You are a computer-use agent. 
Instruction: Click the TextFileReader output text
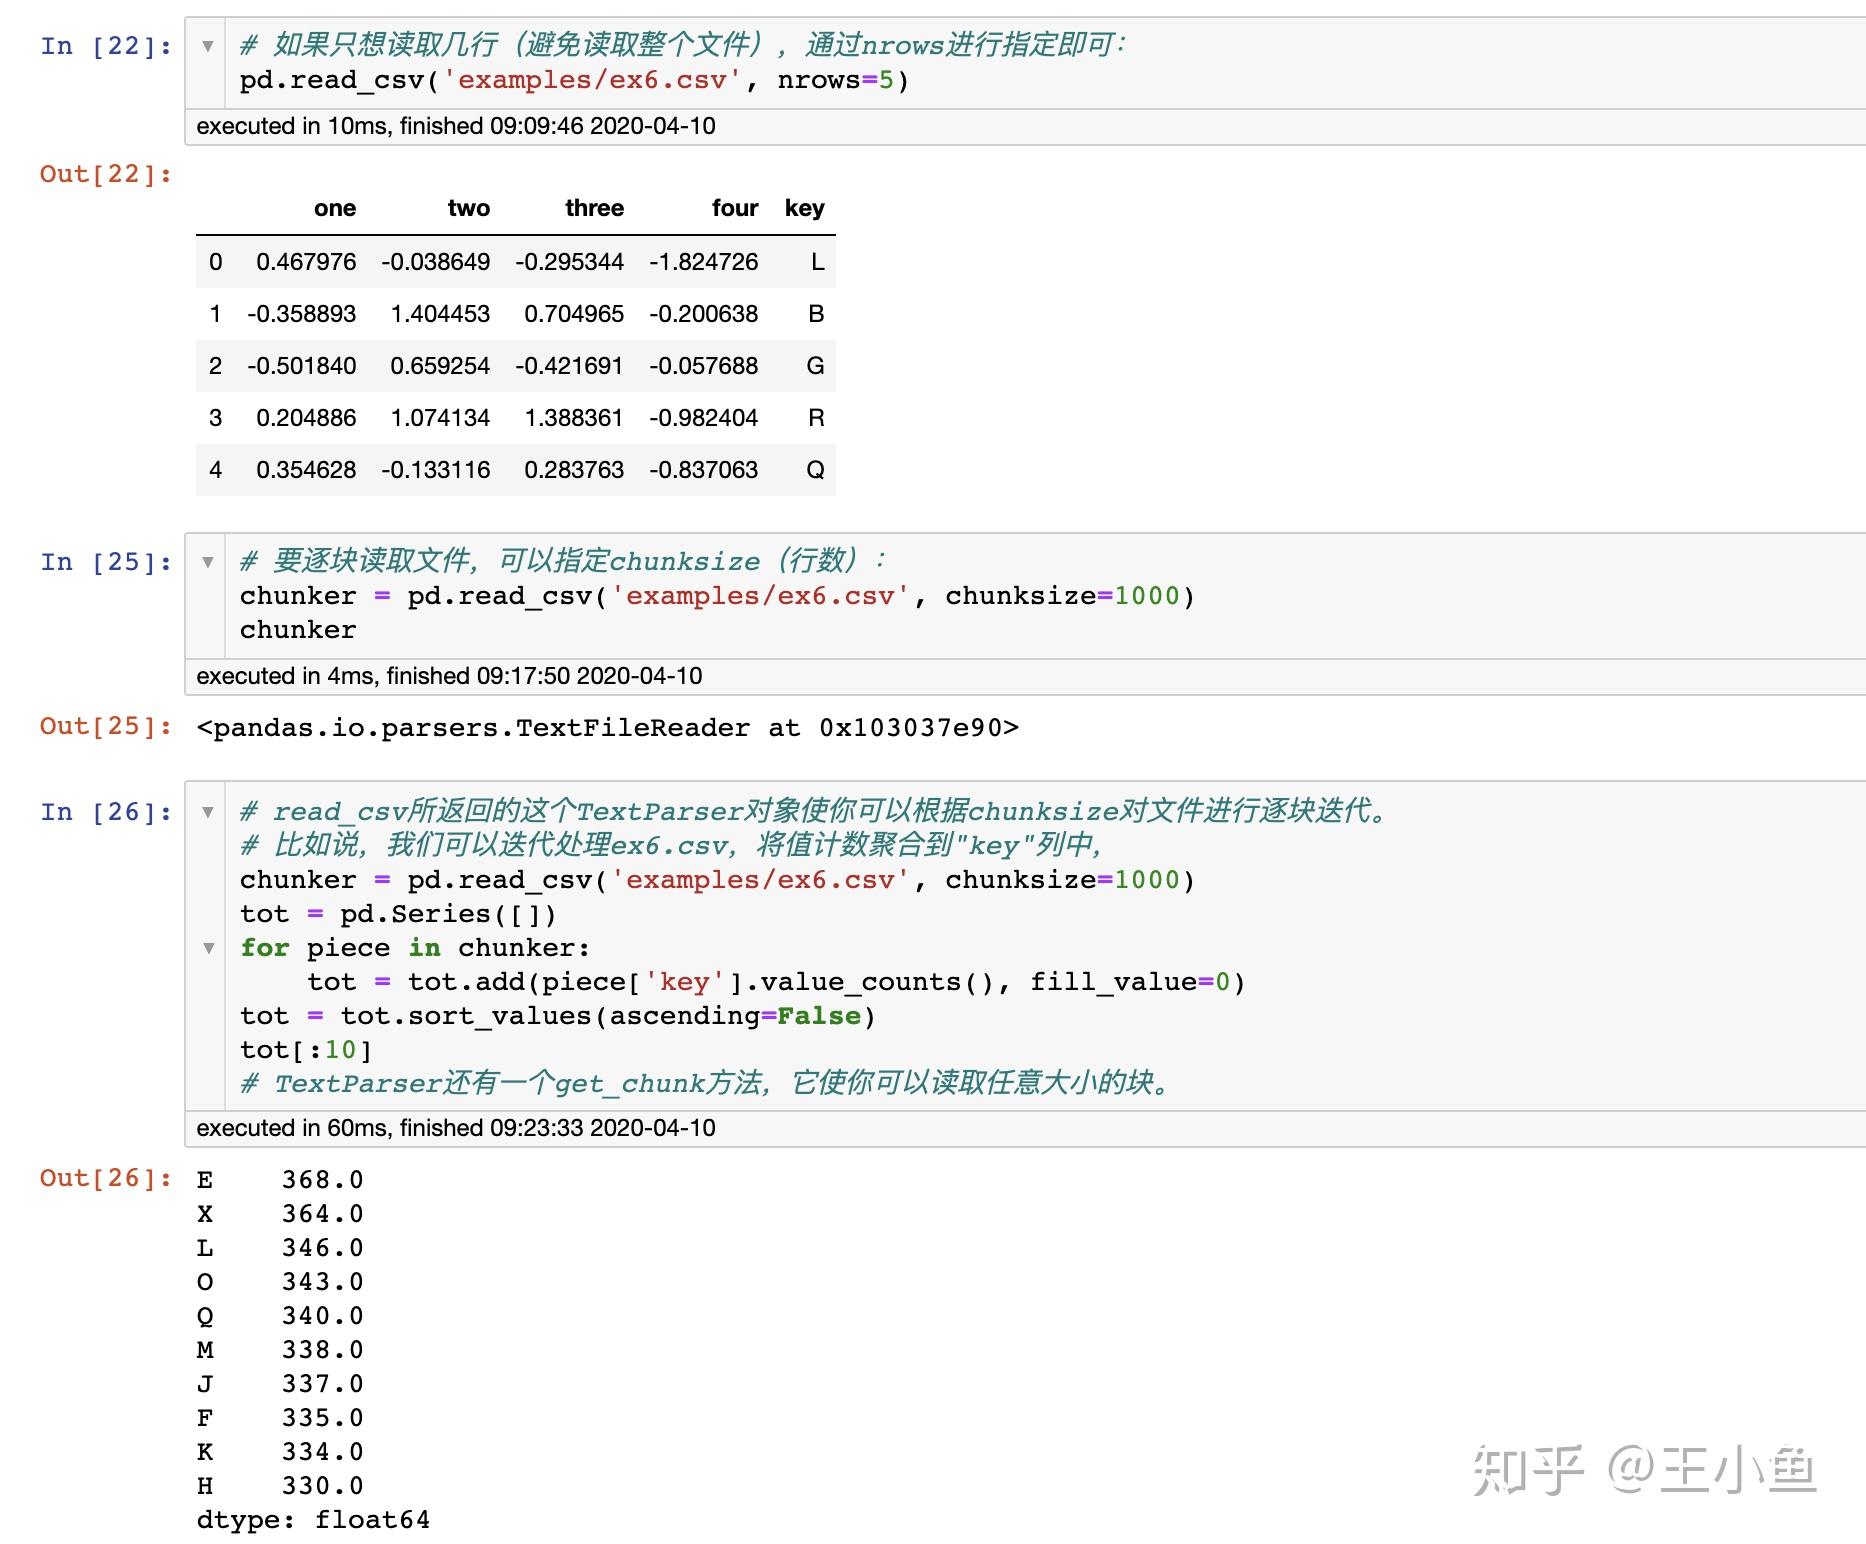click(x=608, y=728)
